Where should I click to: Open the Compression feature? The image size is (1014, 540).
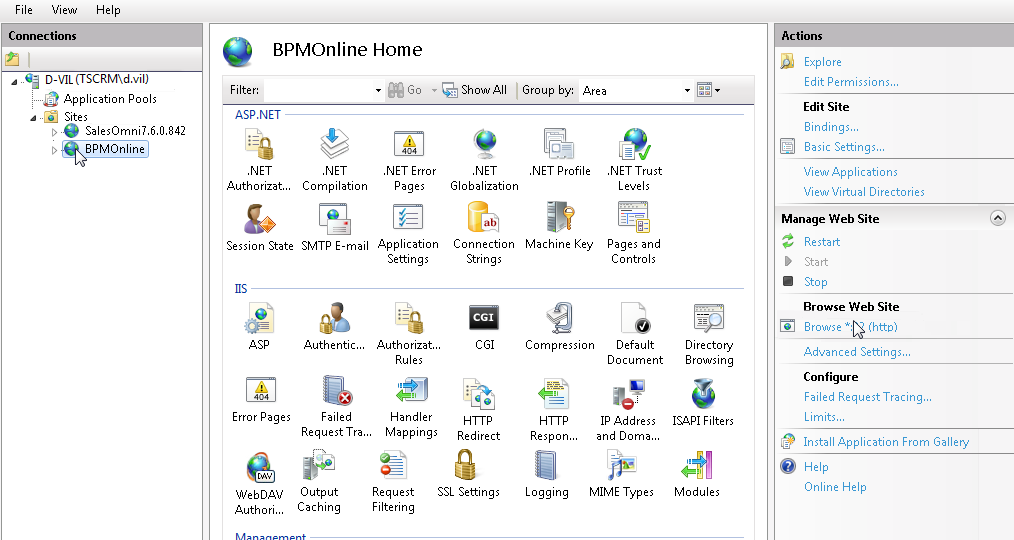coord(559,327)
